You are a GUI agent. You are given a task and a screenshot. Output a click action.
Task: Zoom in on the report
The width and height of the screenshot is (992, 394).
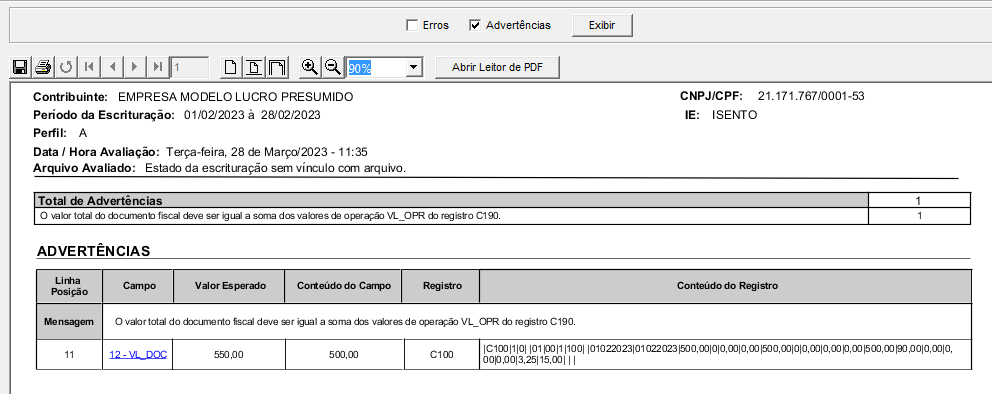309,66
